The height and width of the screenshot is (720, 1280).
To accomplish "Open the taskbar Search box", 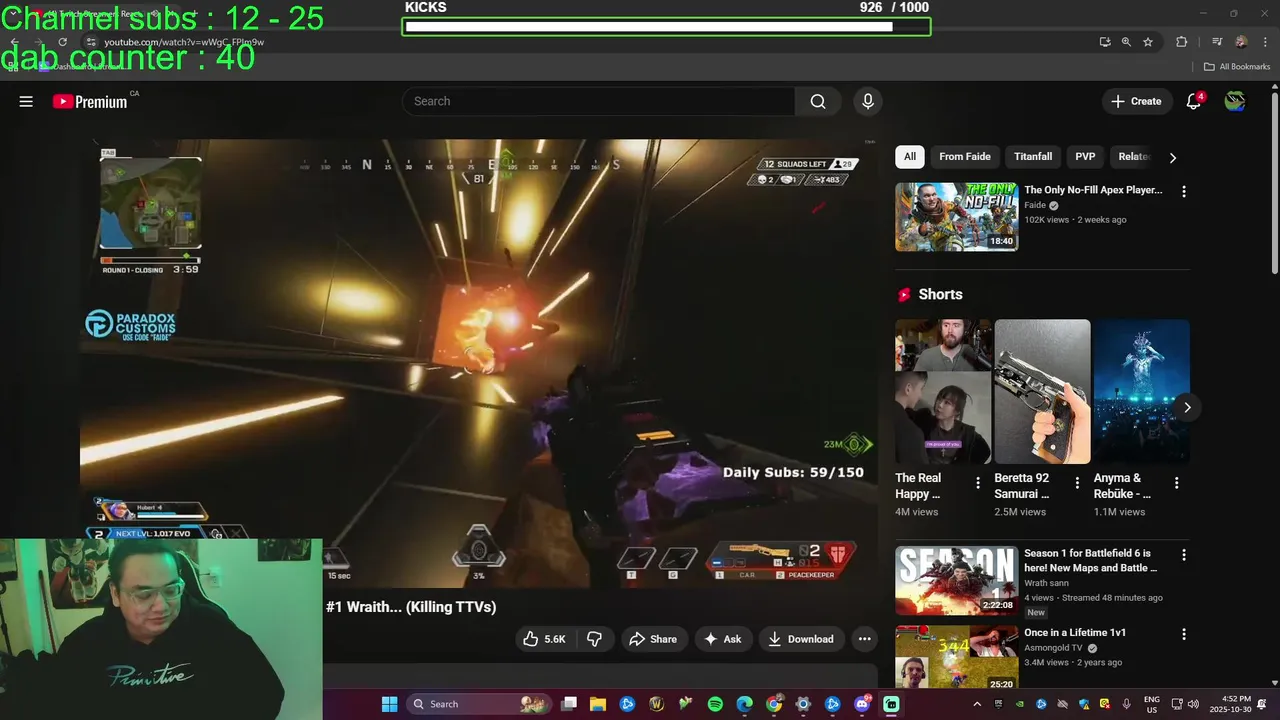I will [x=479, y=704].
